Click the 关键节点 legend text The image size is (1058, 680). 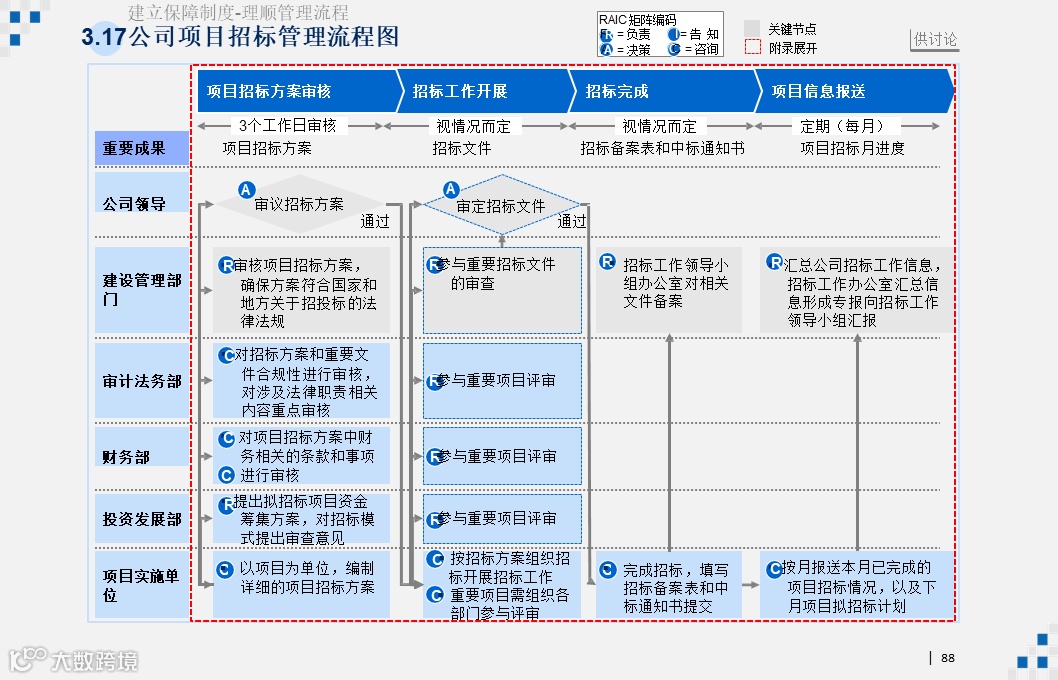pos(792,29)
